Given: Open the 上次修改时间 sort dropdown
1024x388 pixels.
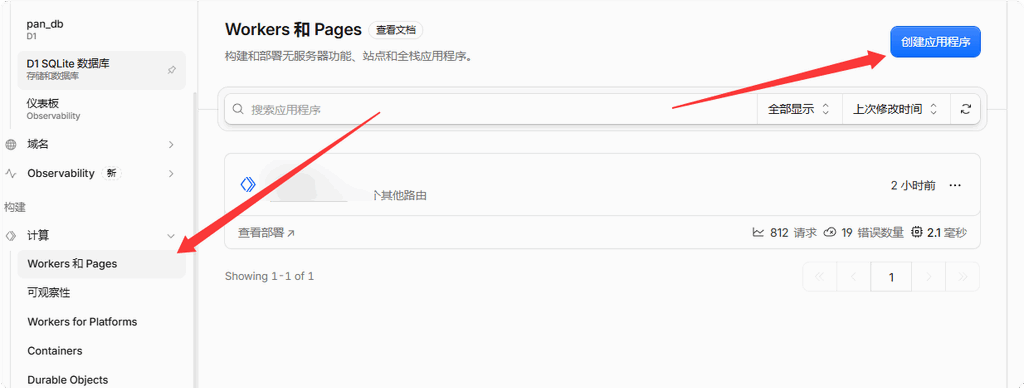Looking at the screenshot, I should (895, 109).
